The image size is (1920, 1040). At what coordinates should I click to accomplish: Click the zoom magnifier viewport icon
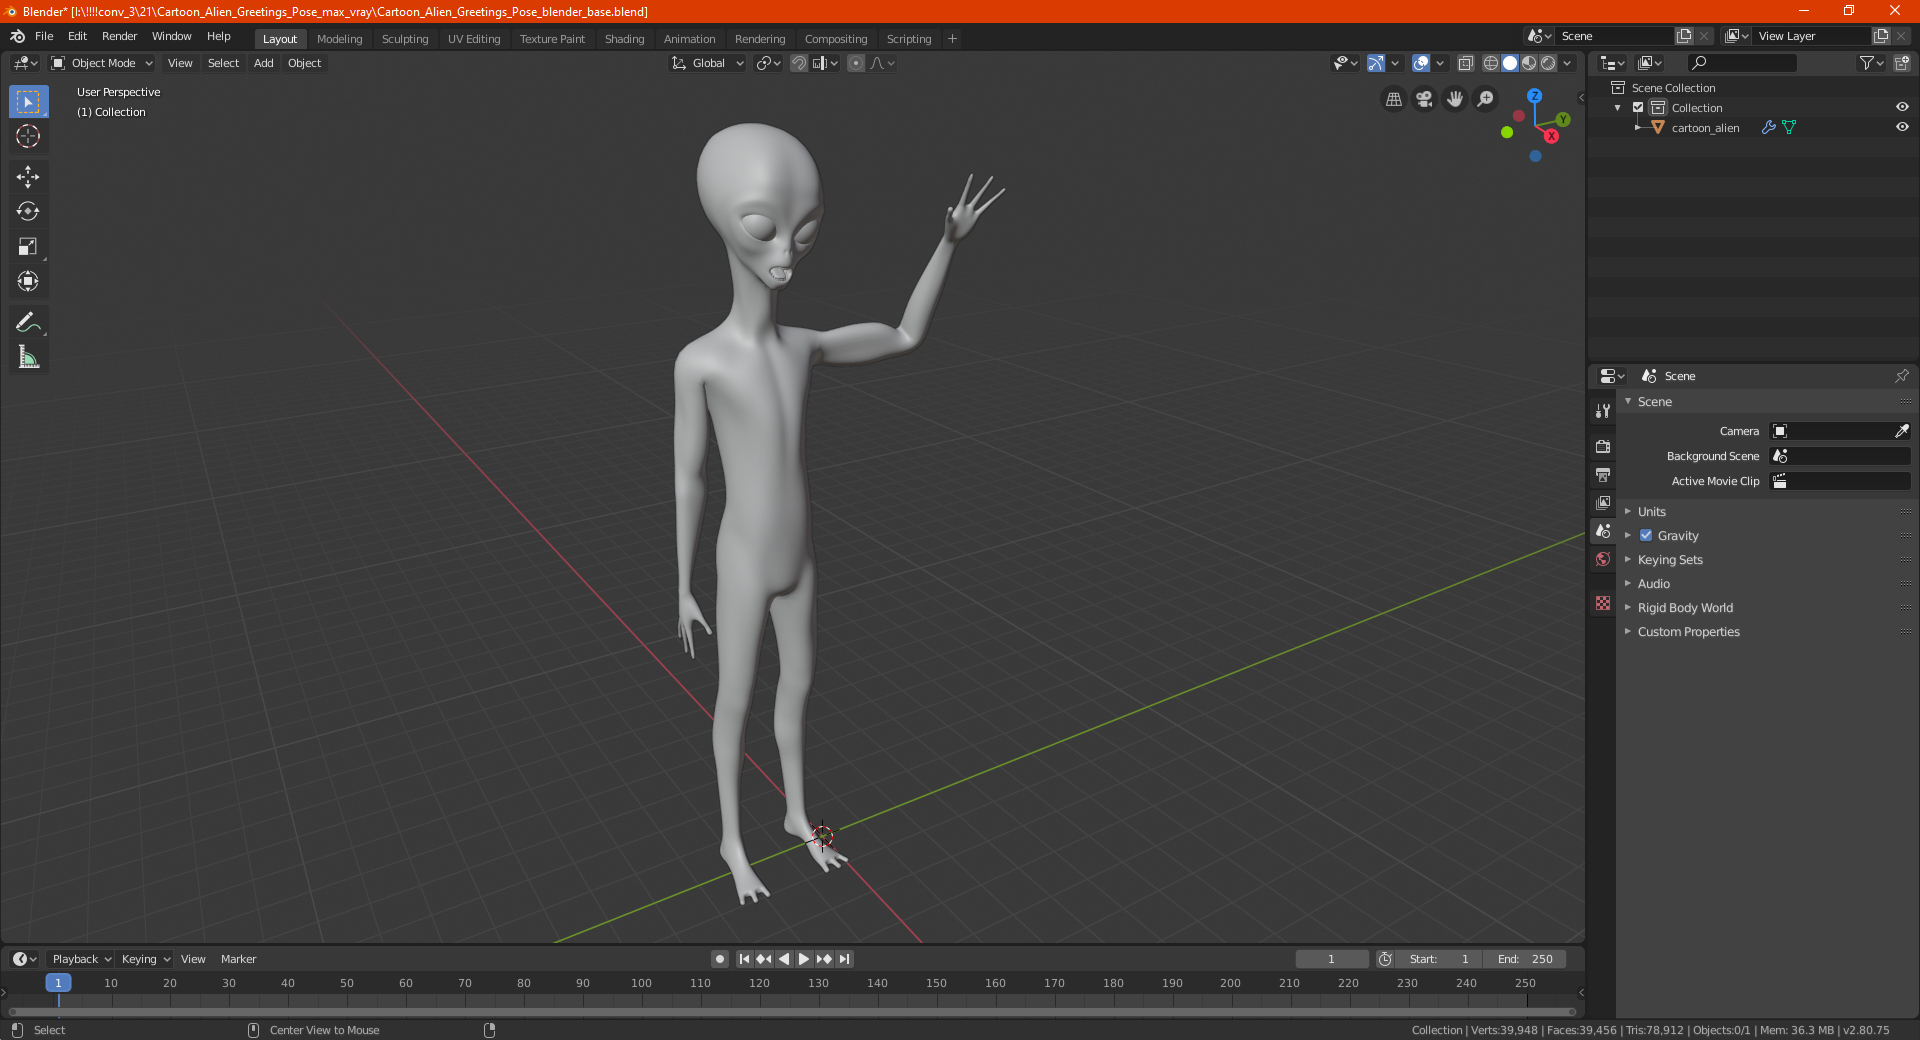[1486, 99]
